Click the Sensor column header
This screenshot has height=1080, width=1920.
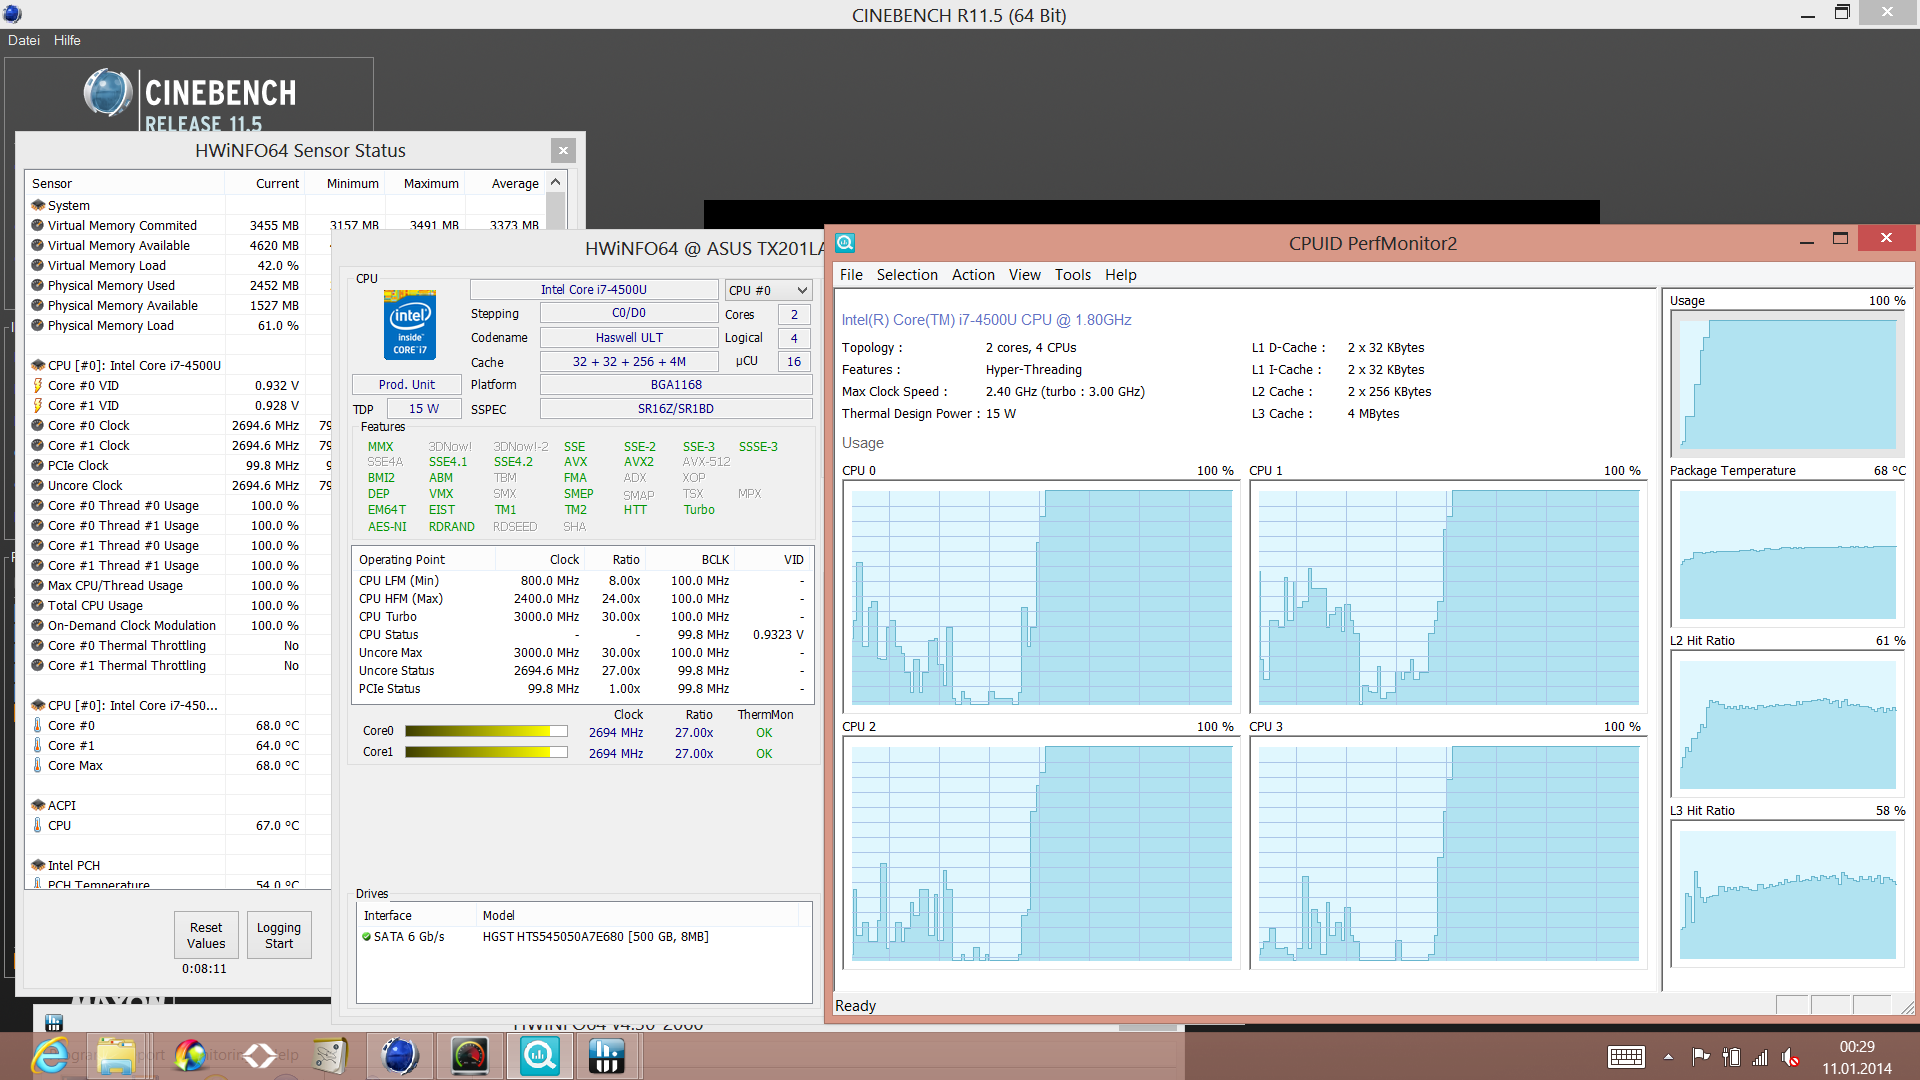point(125,183)
